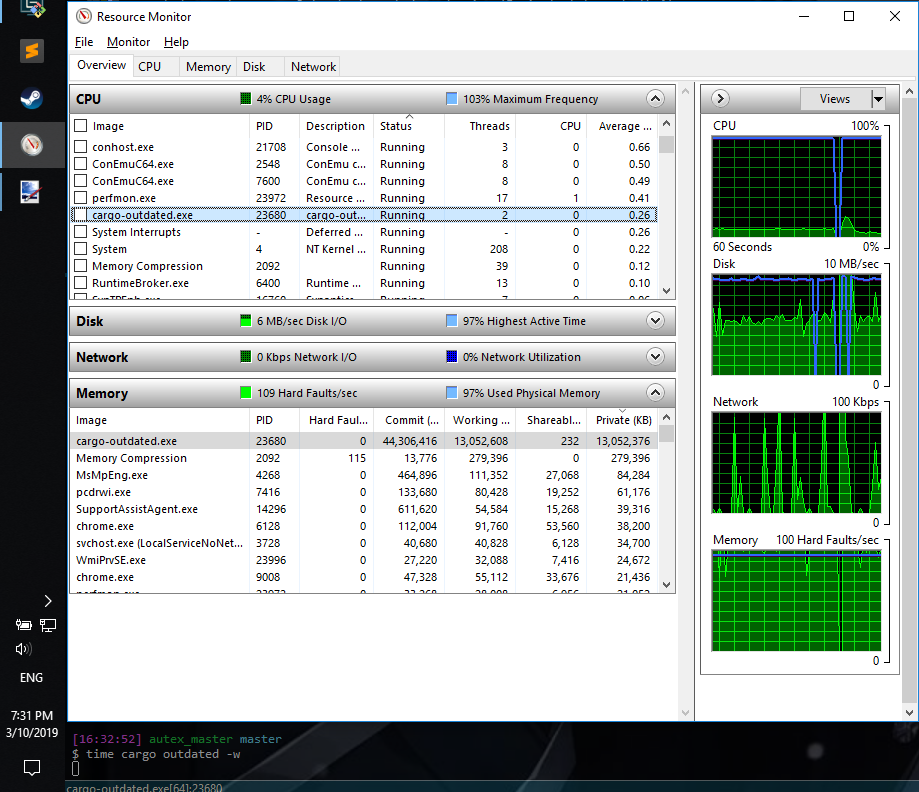This screenshot has width=919, height=792.
Task: Expand the Network section
Action: click(x=655, y=356)
